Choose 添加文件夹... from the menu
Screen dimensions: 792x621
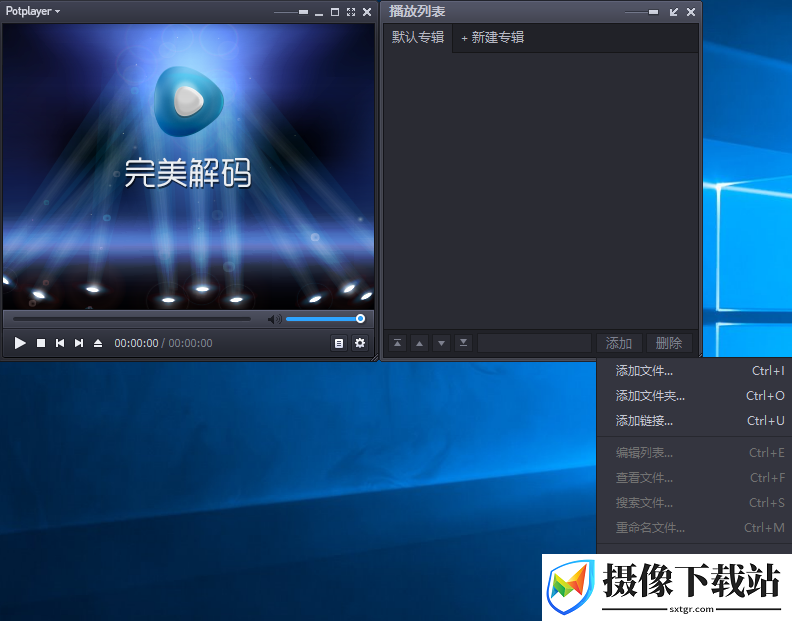695,396
